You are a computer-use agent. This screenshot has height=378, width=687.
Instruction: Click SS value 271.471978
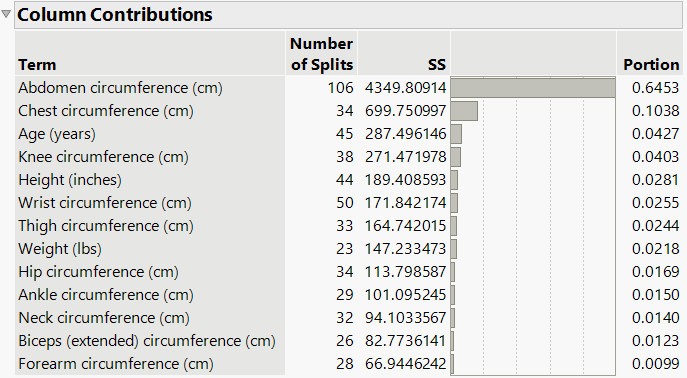coord(405,157)
